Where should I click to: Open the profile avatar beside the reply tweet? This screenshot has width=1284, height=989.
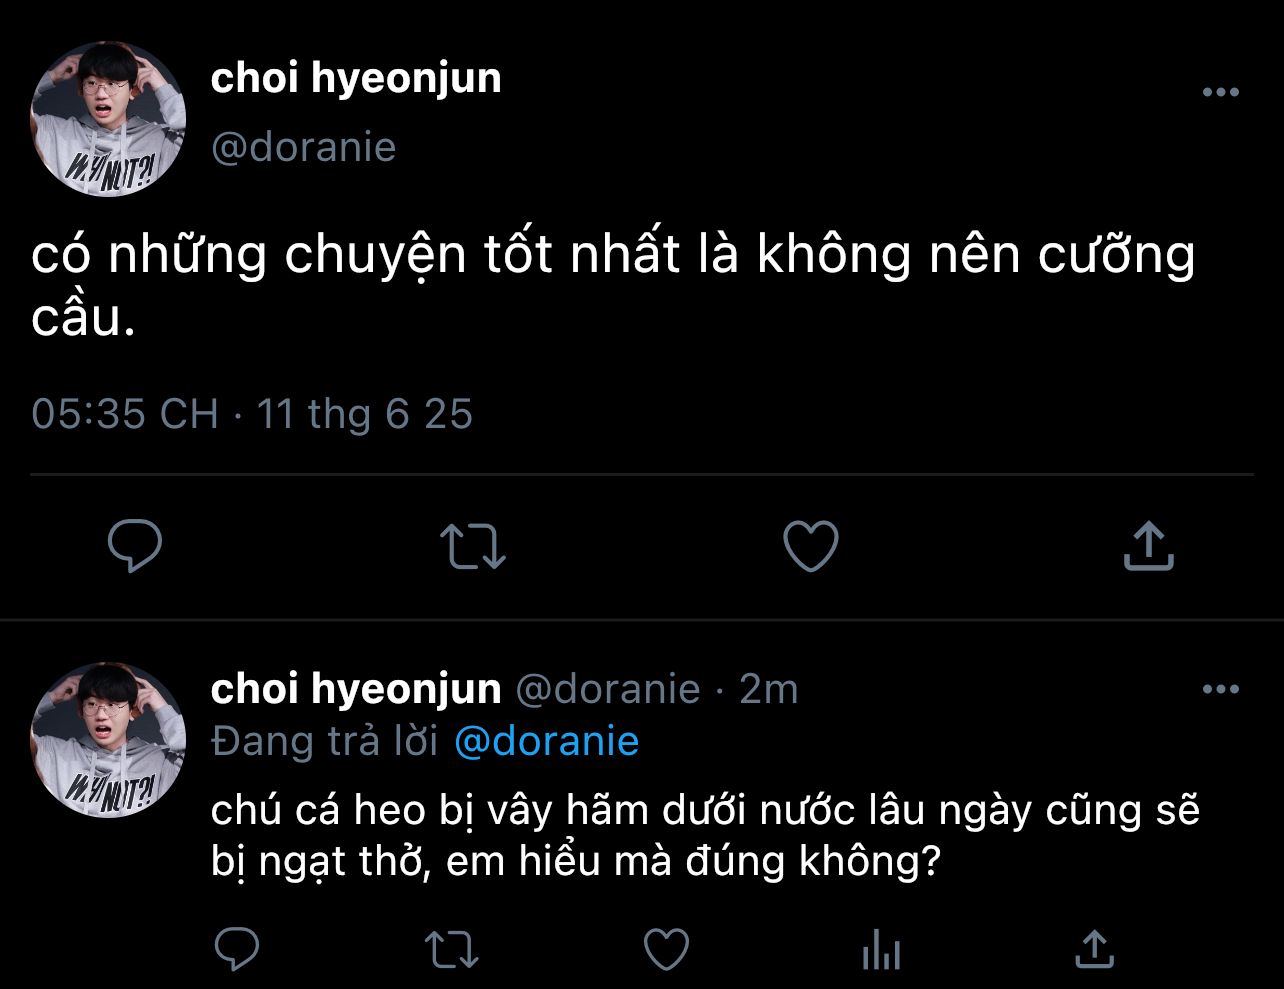[x=109, y=740]
